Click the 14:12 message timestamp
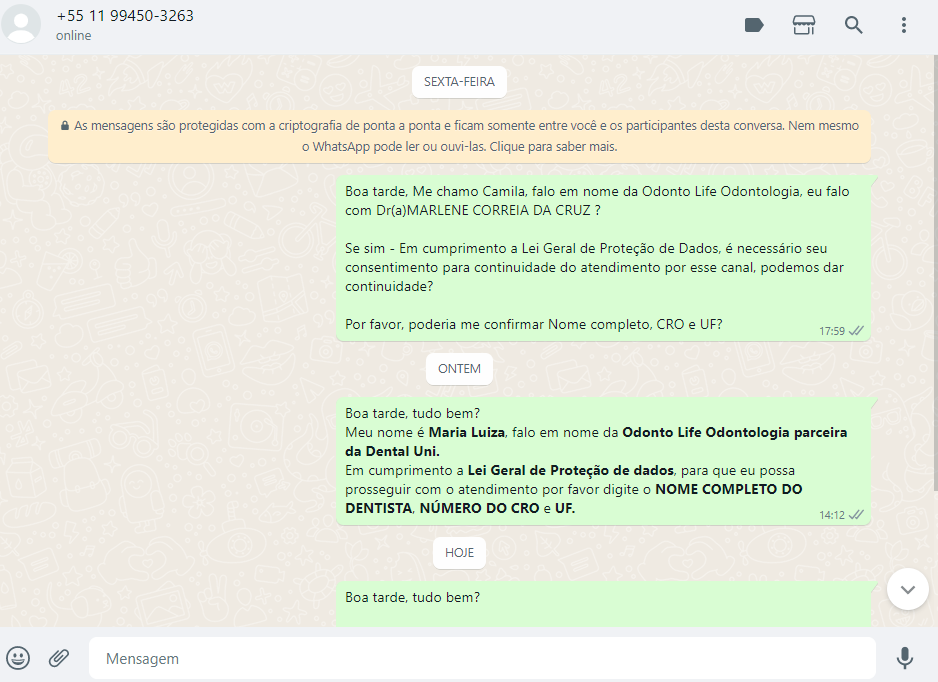Viewport: 938px width, 682px height. 832,515
